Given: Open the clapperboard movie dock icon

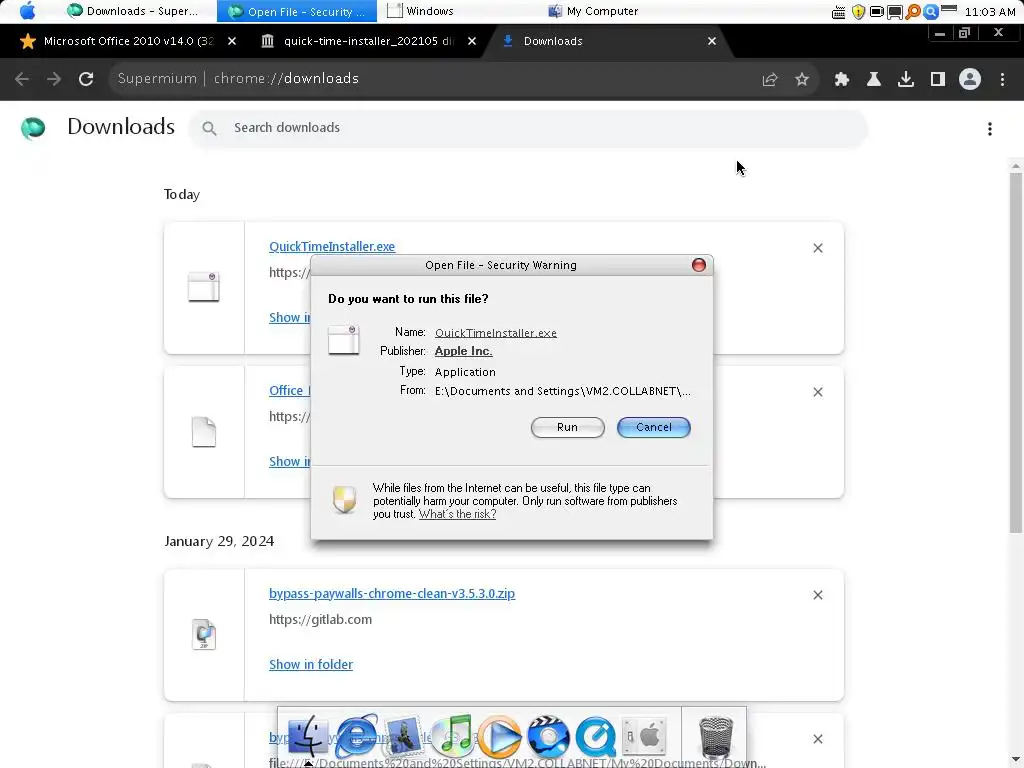Looking at the screenshot, I should 547,737.
